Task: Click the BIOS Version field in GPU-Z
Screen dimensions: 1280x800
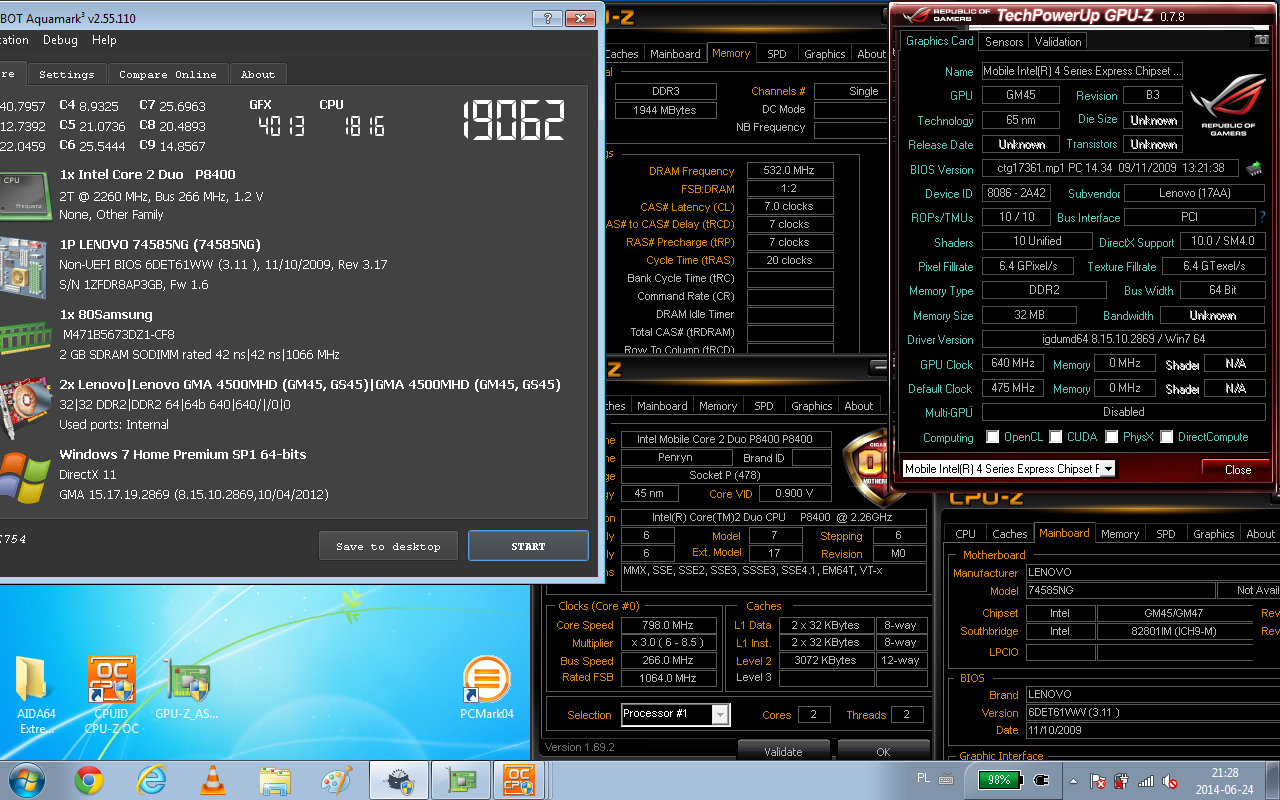Action: click(1110, 169)
